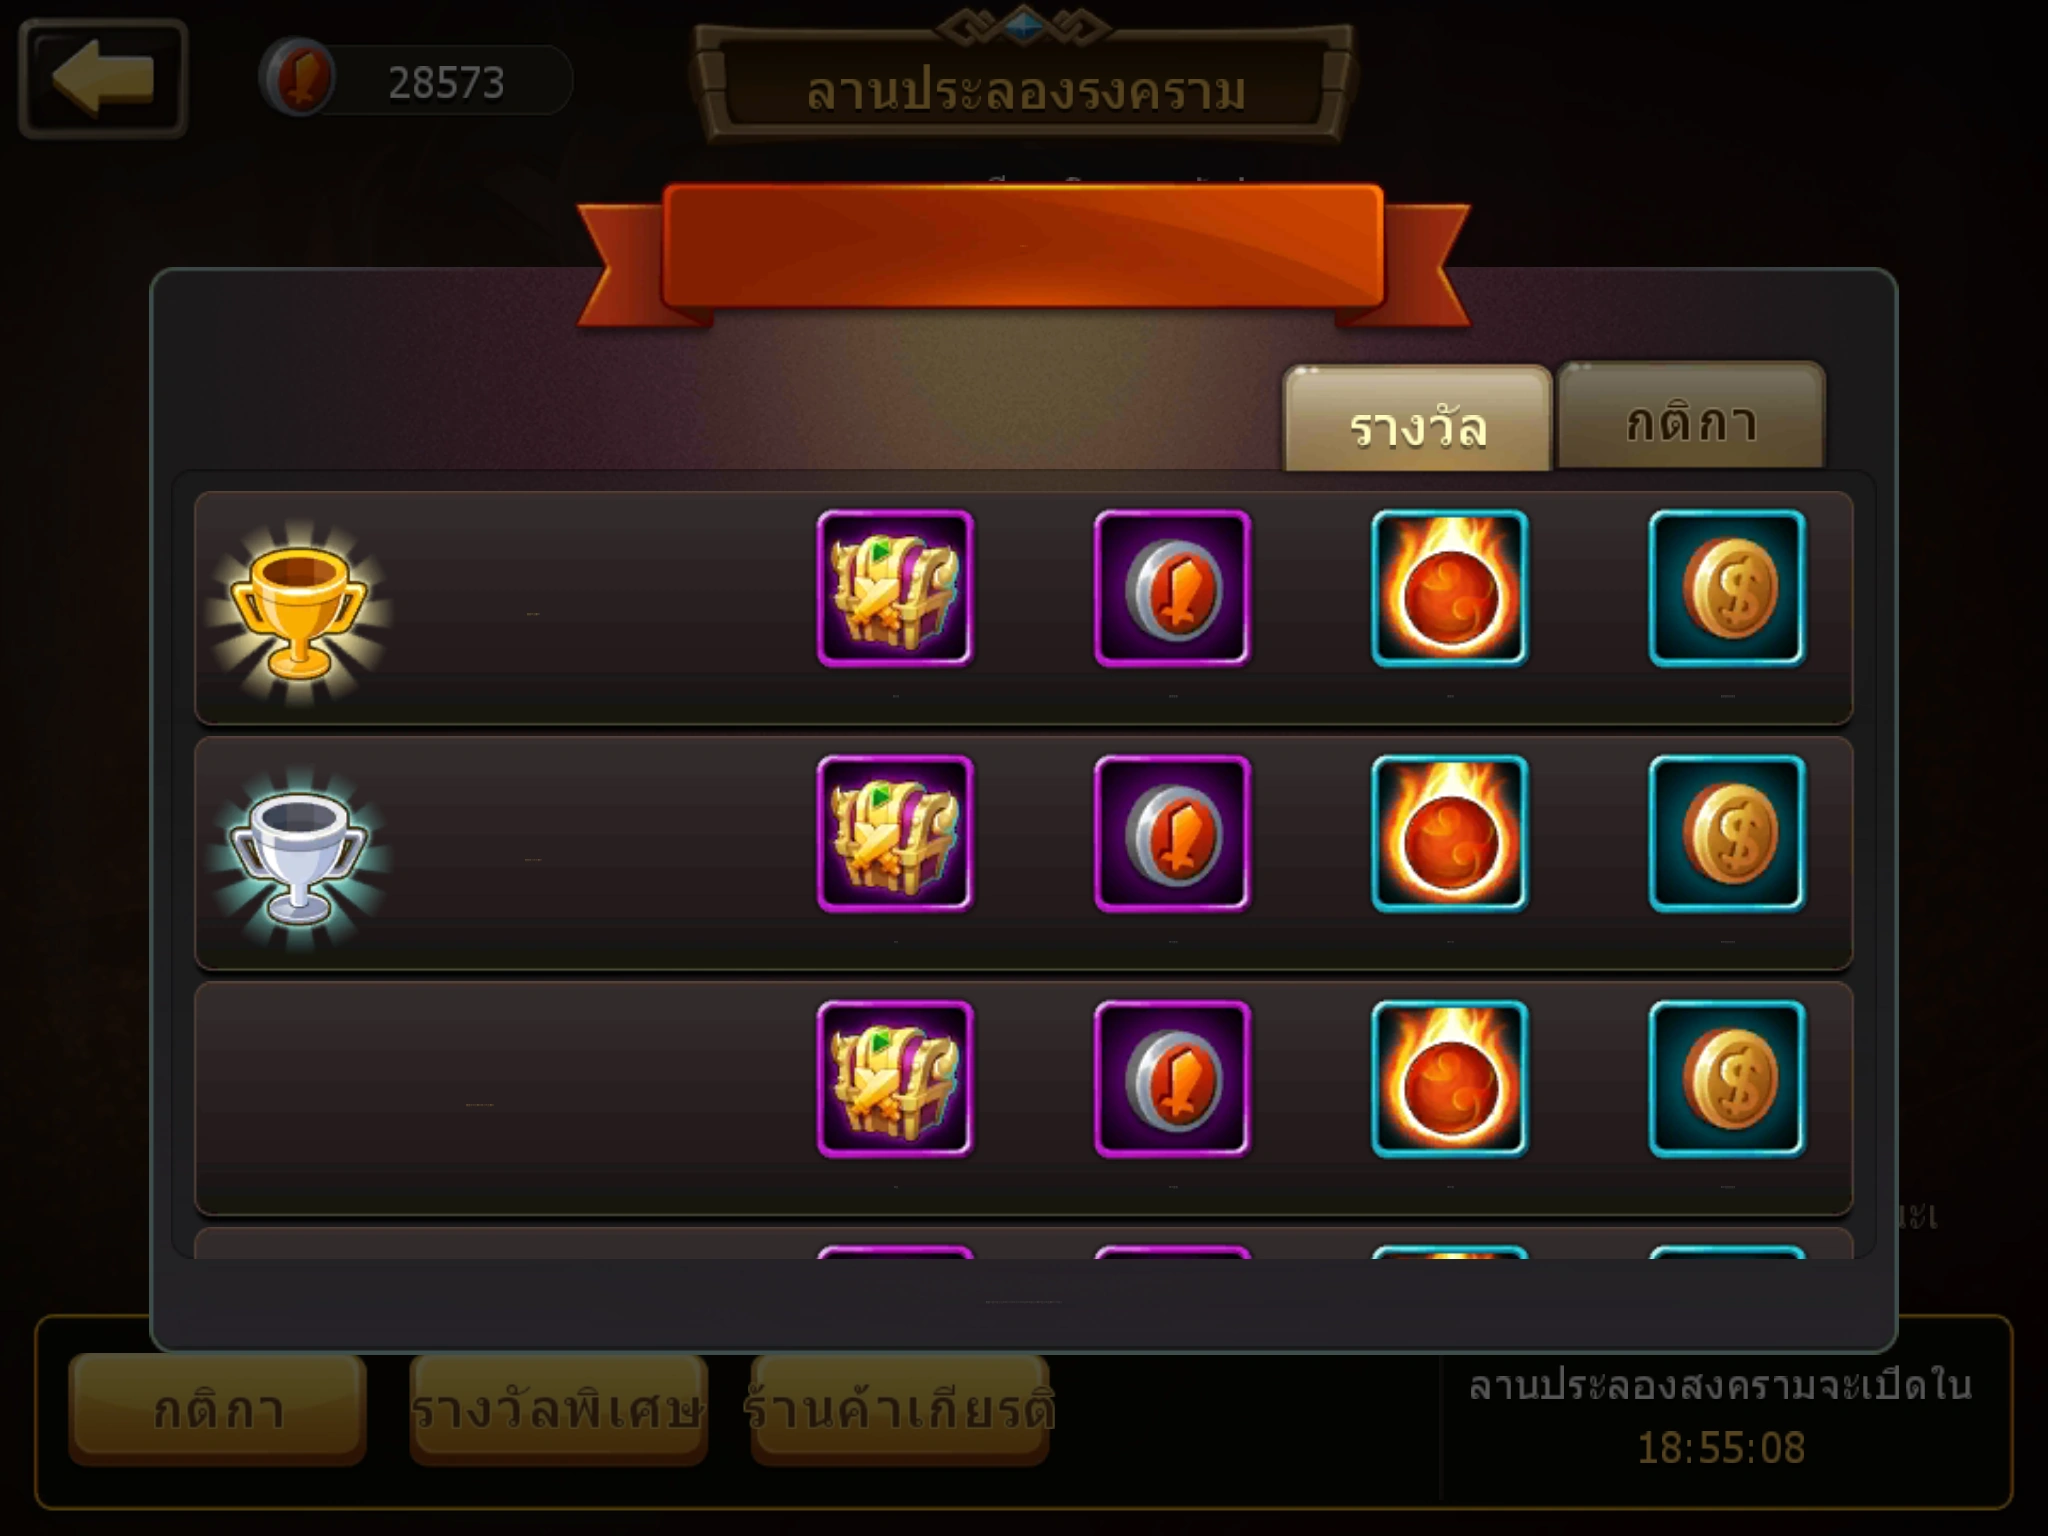Select fireball orb reward in gold trophy row
2048x1536 pixels.
(x=1450, y=588)
